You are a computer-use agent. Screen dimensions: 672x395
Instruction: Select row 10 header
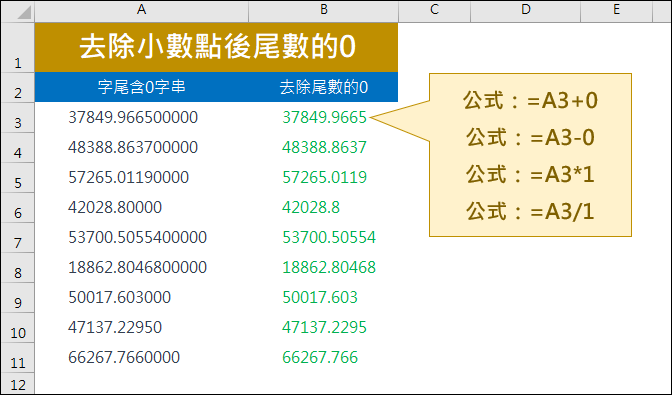[x=18, y=328]
